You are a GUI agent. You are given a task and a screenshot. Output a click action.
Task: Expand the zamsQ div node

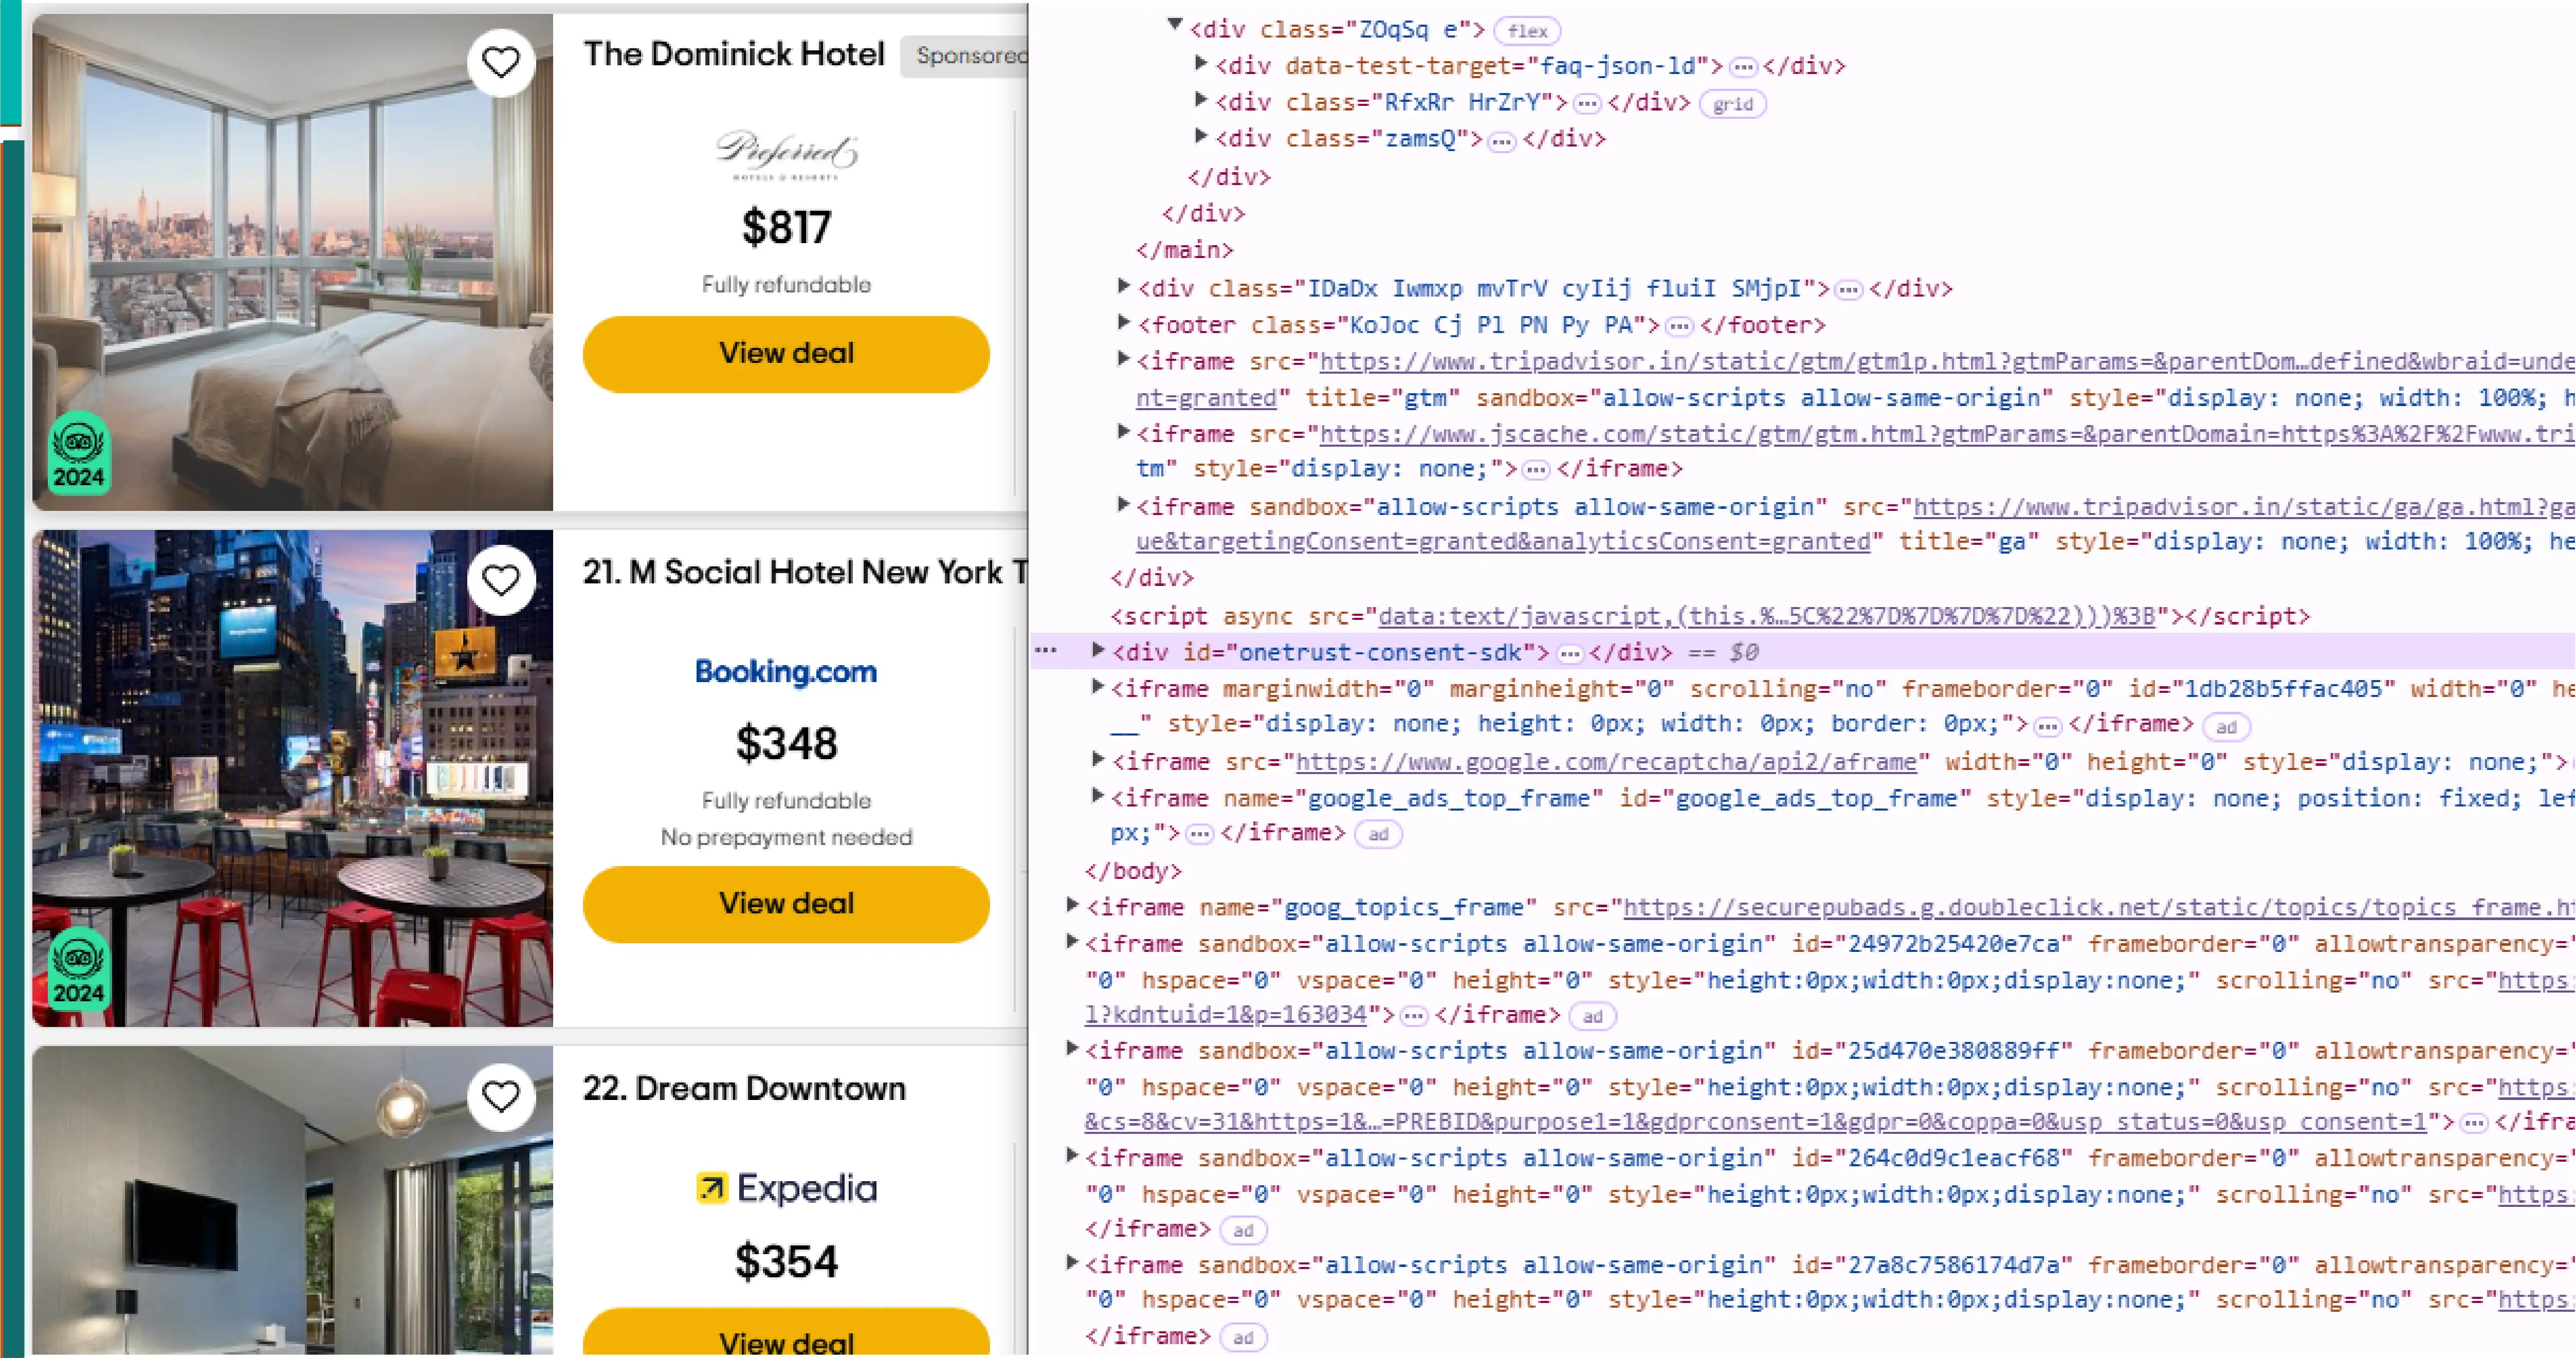(x=1201, y=135)
